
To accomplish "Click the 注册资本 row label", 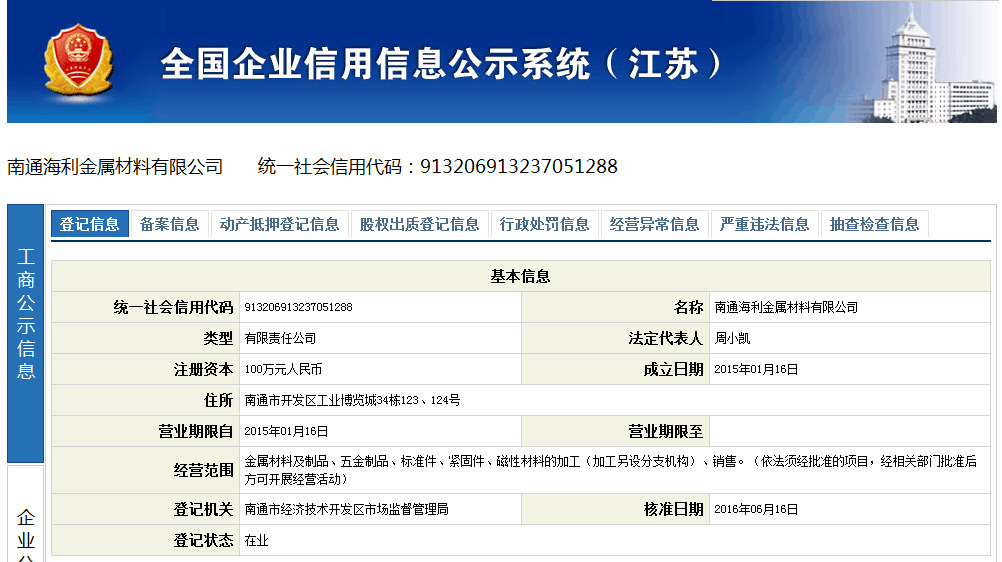I will [x=203, y=370].
